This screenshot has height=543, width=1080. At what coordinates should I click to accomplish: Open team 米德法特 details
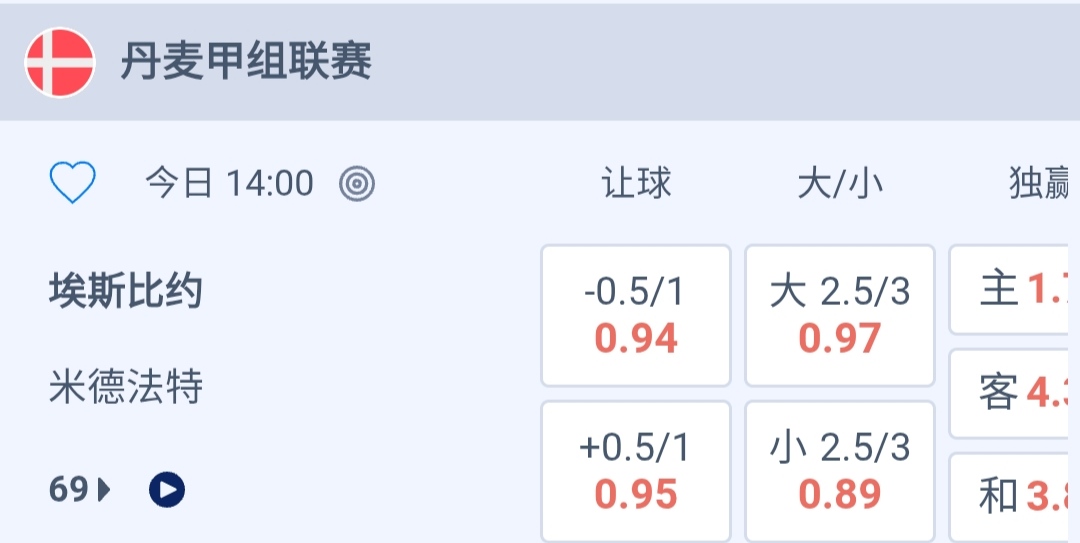126,386
